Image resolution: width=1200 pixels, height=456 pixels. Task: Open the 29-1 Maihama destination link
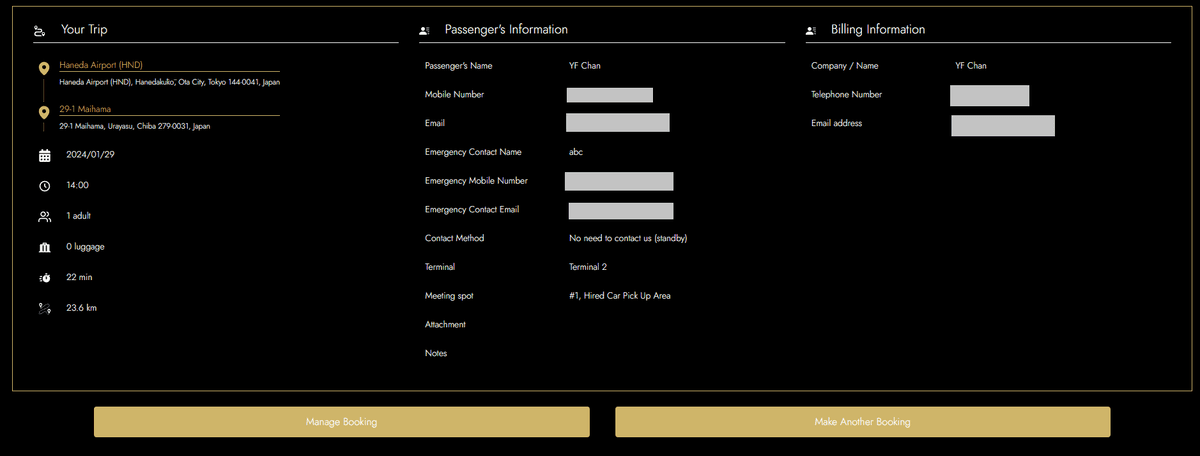(83, 110)
